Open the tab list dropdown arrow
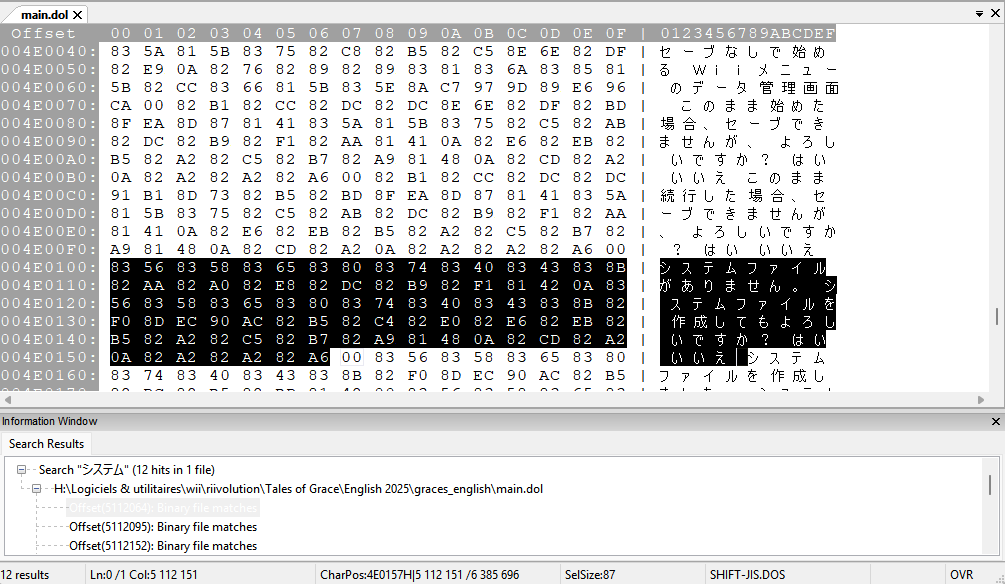Image resolution: width=1005 pixels, height=584 pixels. click(979, 13)
